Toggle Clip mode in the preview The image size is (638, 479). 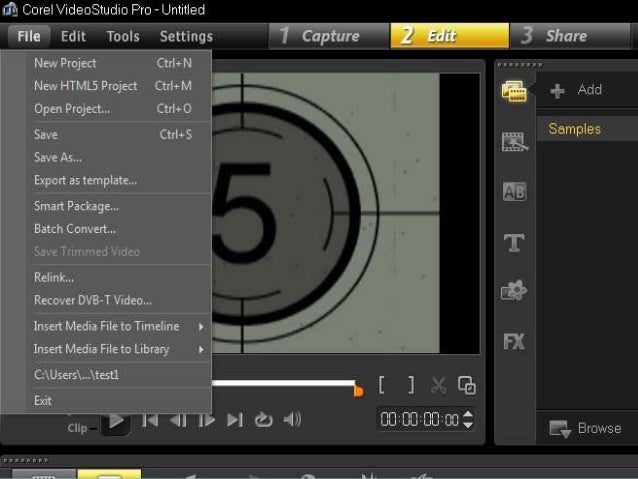pos(77,428)
